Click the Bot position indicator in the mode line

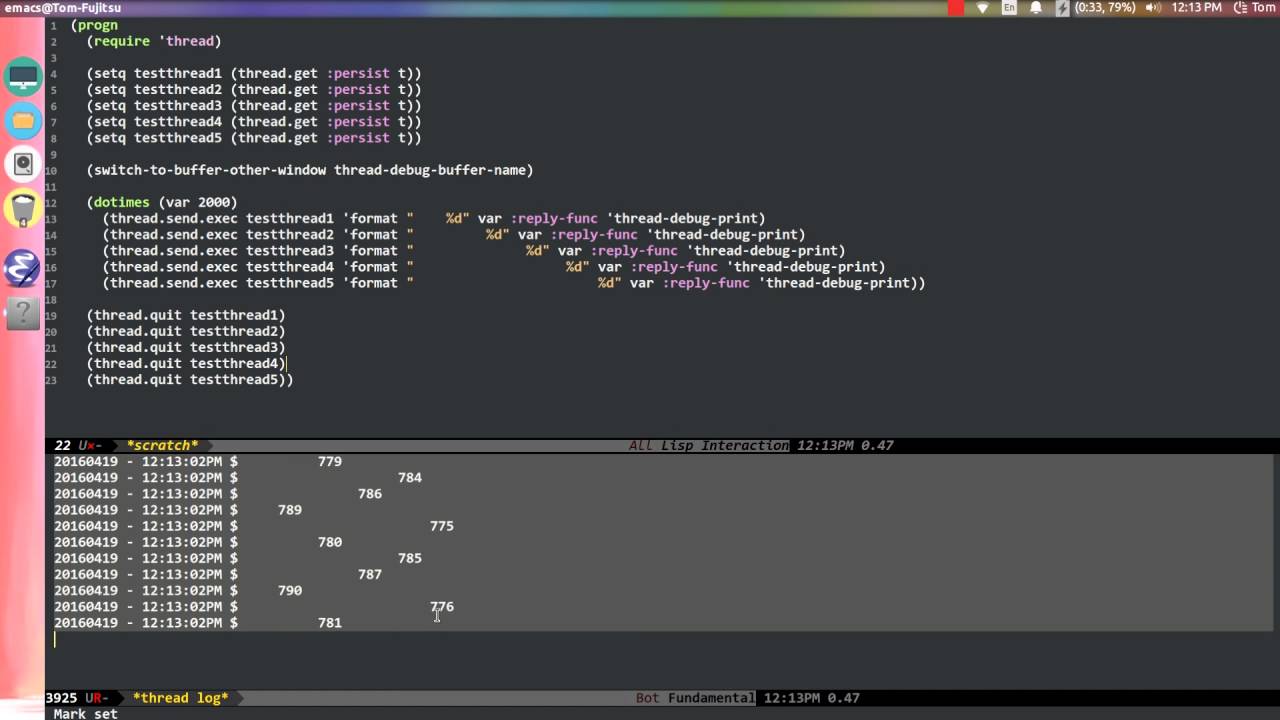click(648, 698)
